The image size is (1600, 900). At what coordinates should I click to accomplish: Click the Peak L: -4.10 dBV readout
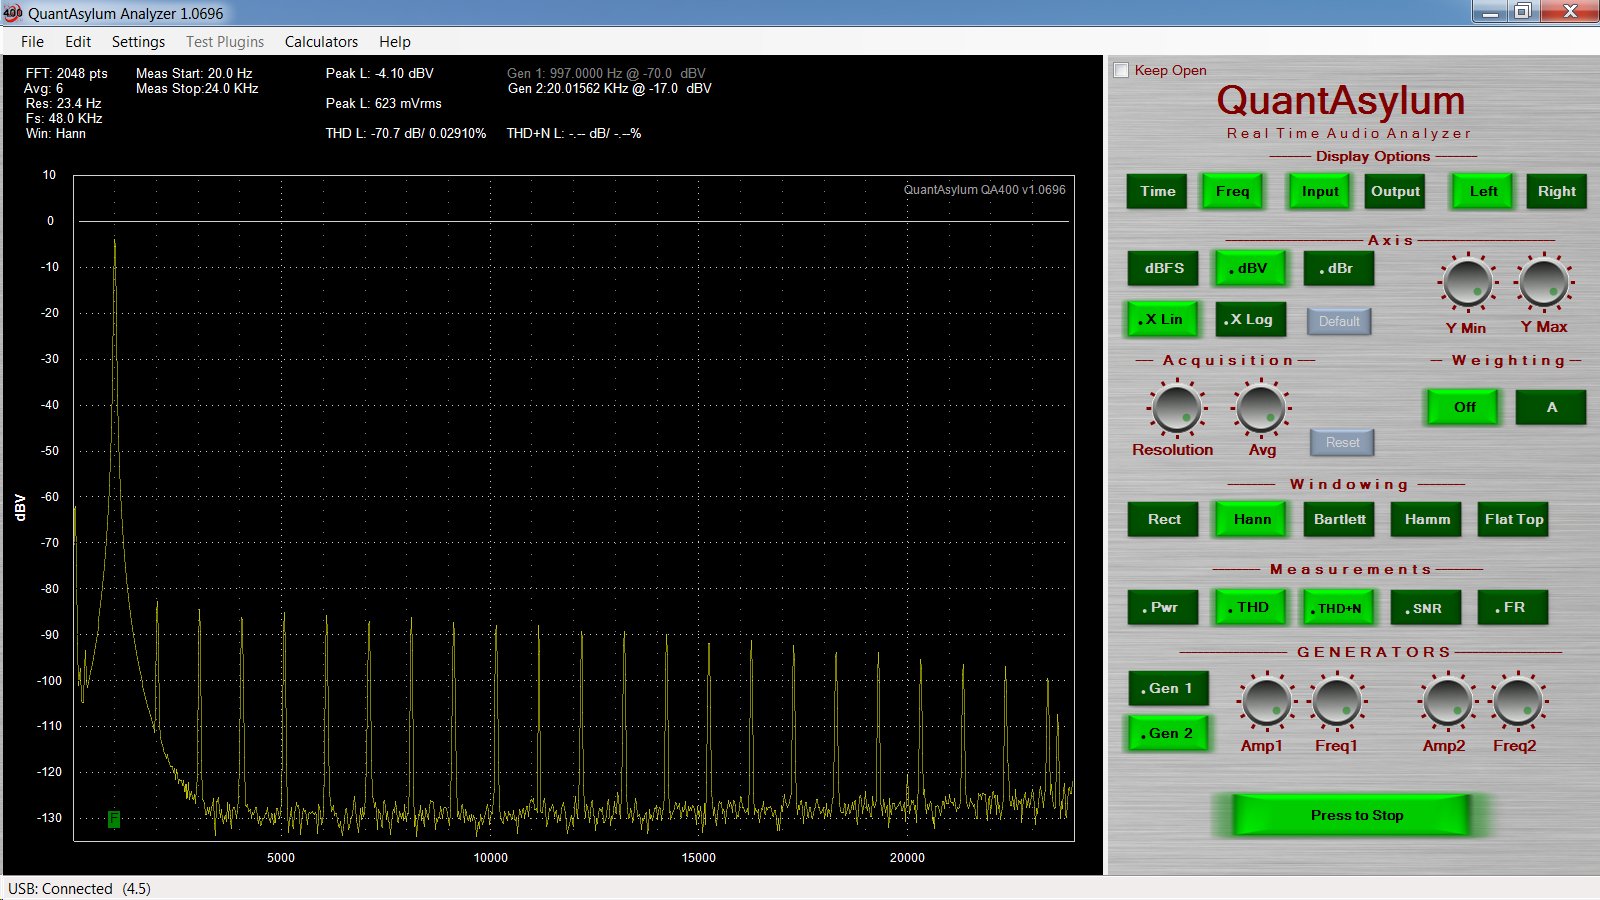380,73
